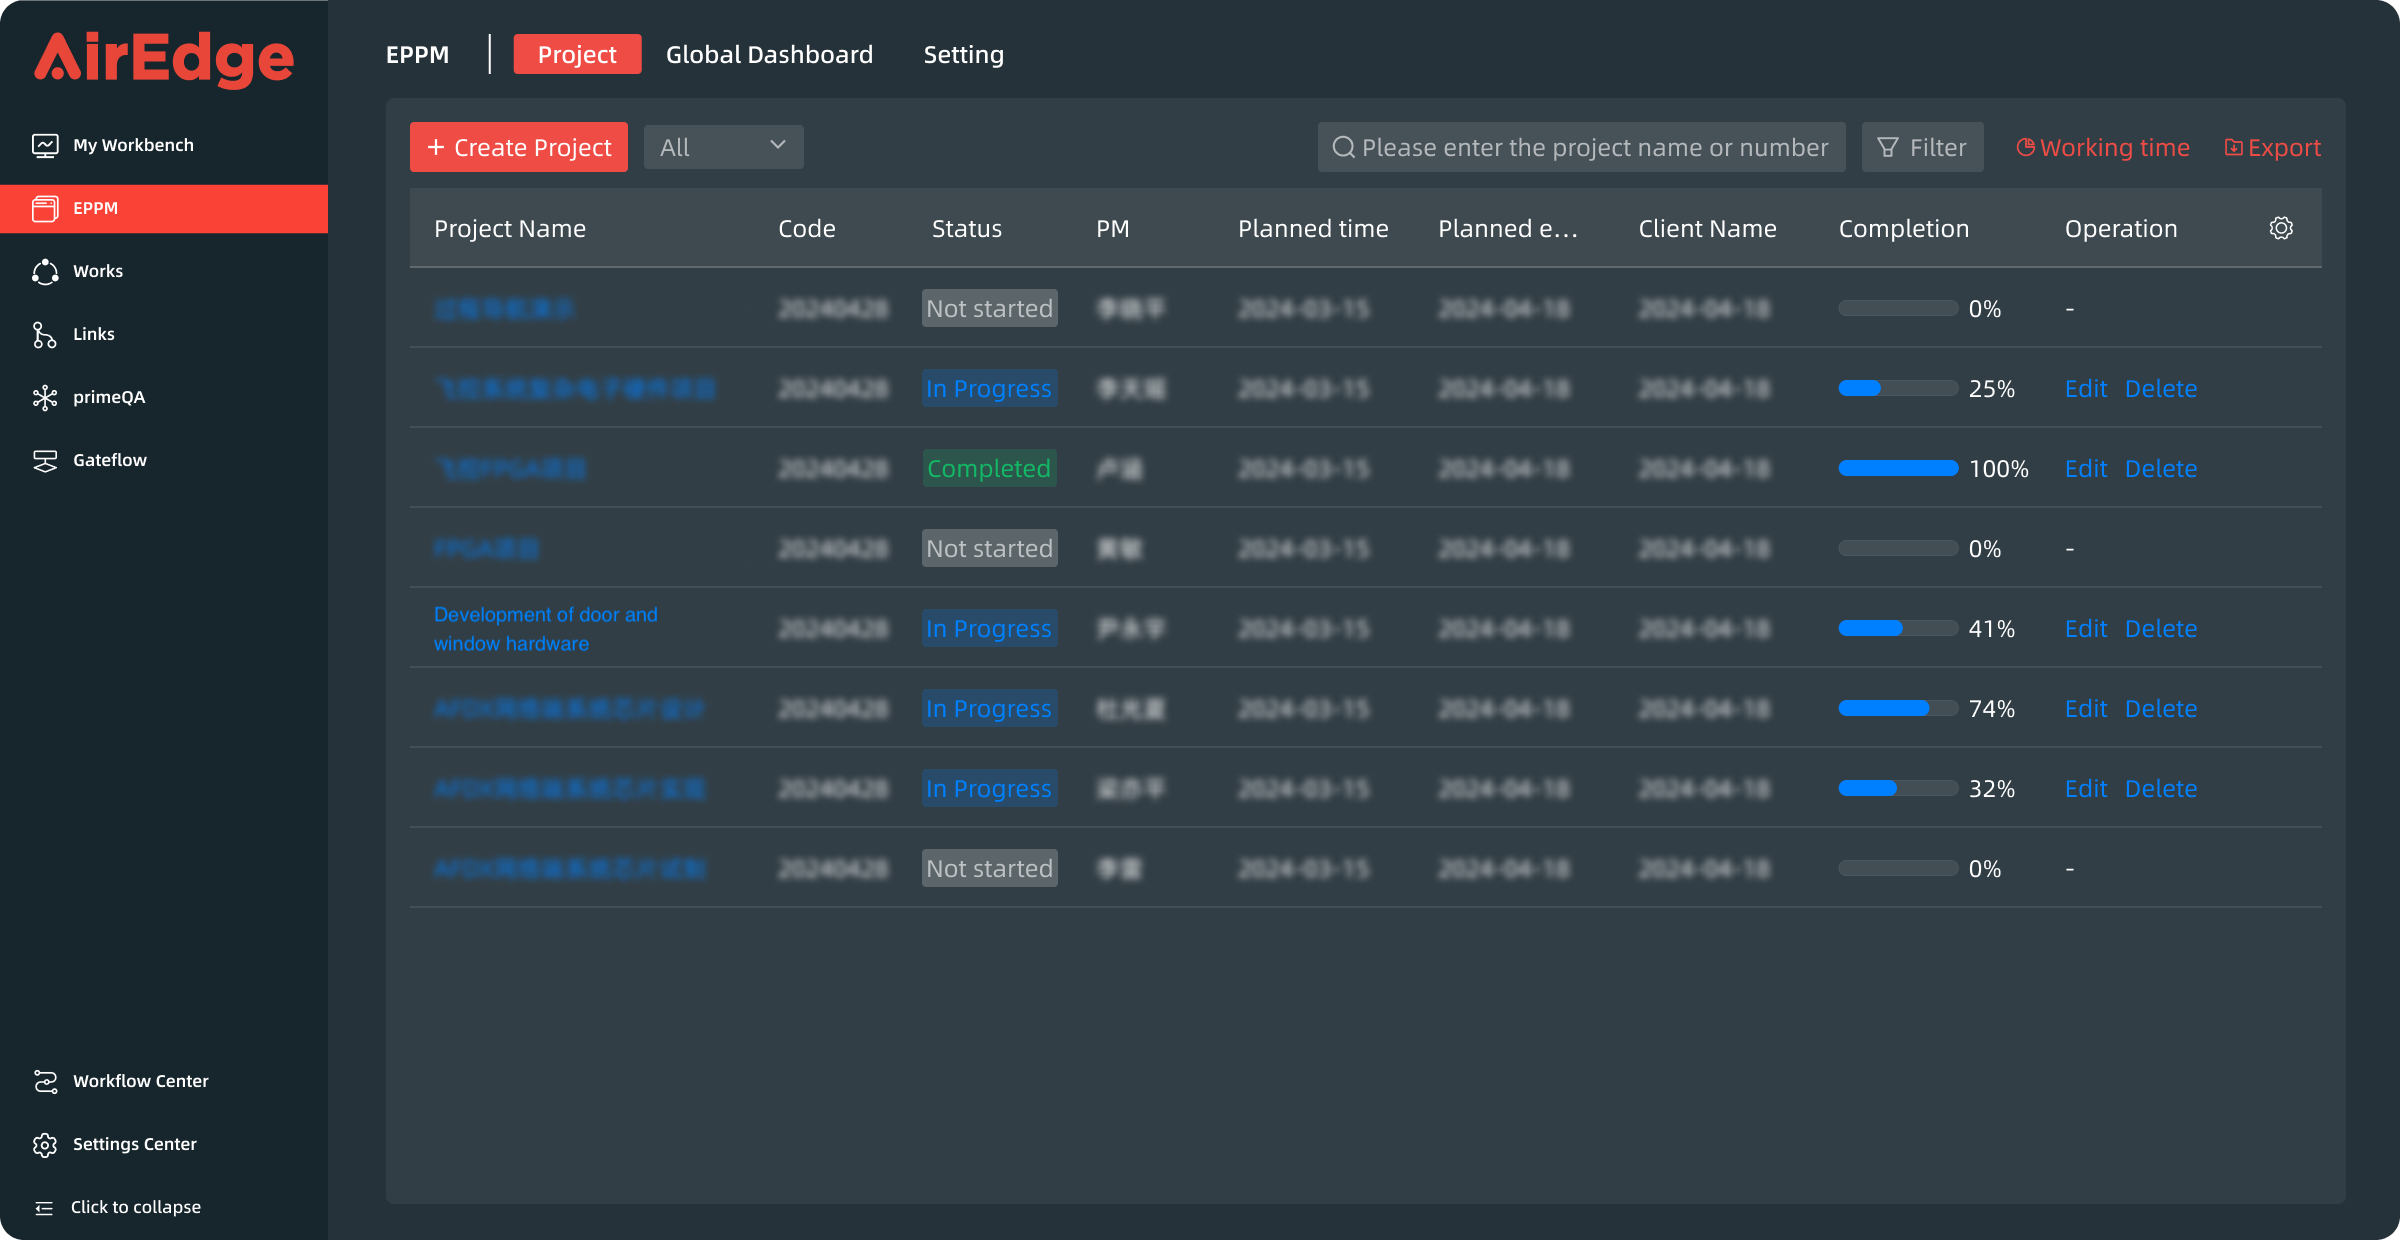This screenshot has width=2400, height=1240.
Task: Click Edit in the 41% row
Action: (x=2086, y=628)
